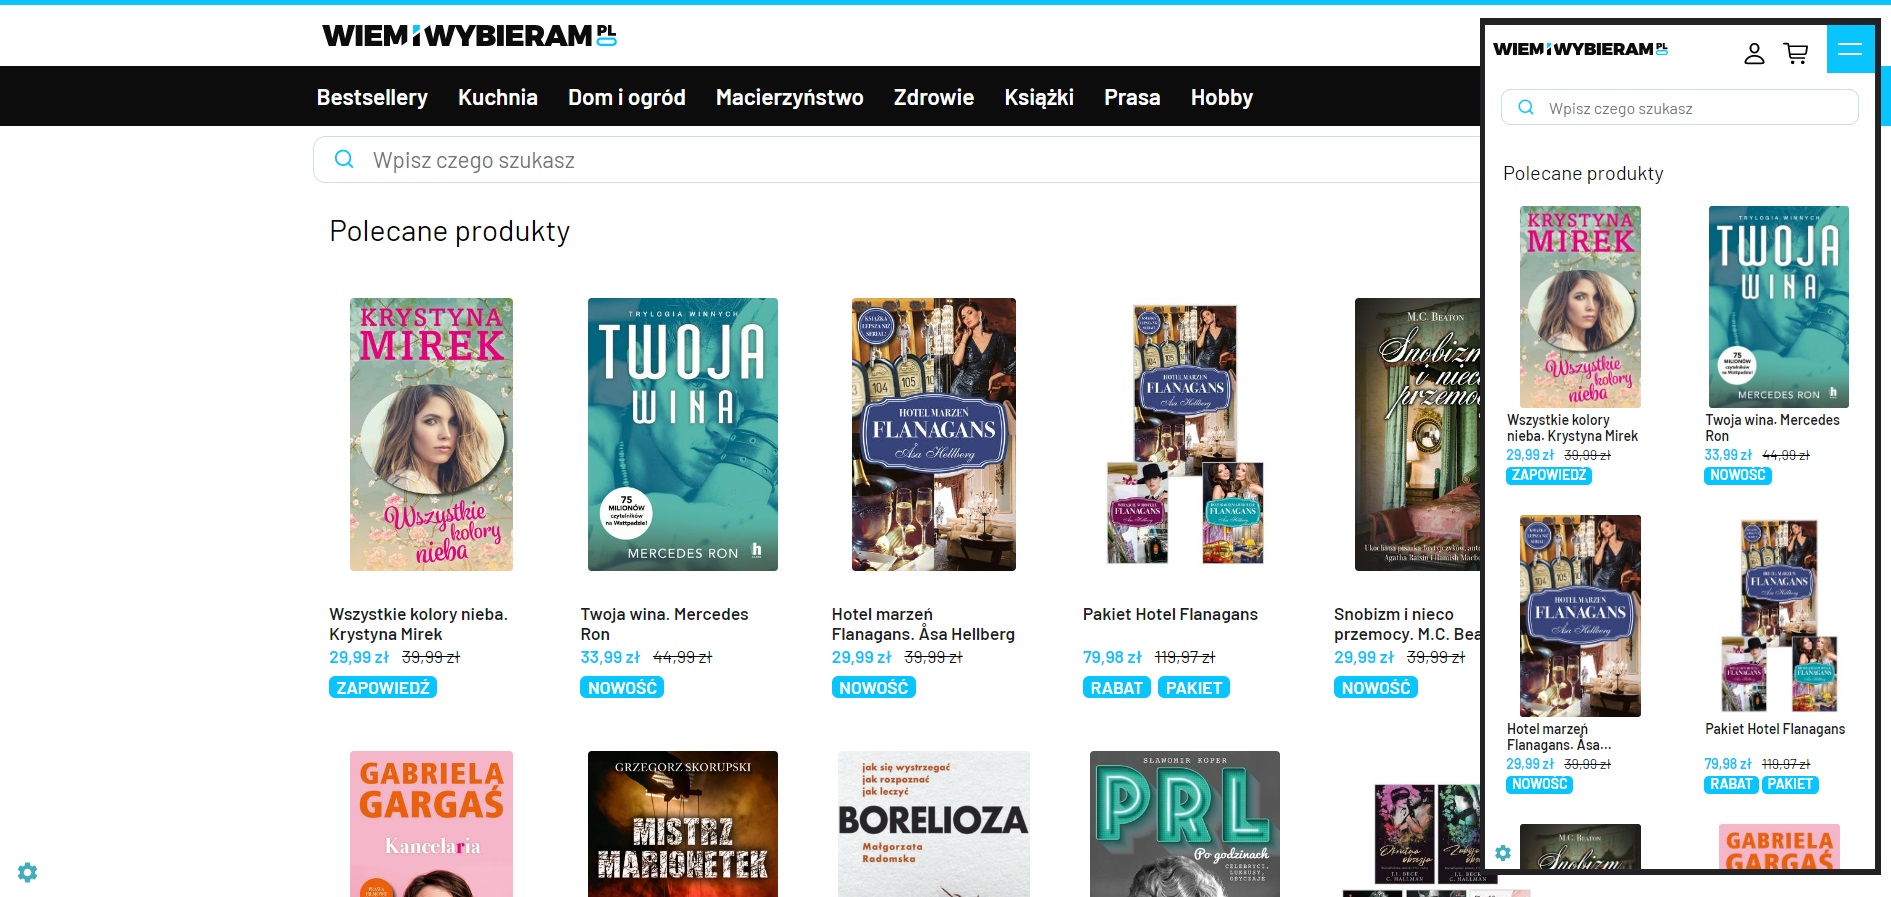
Task: Click the ZAPOWIEDŹ badge on main page
Action: [x=383, y=688]
